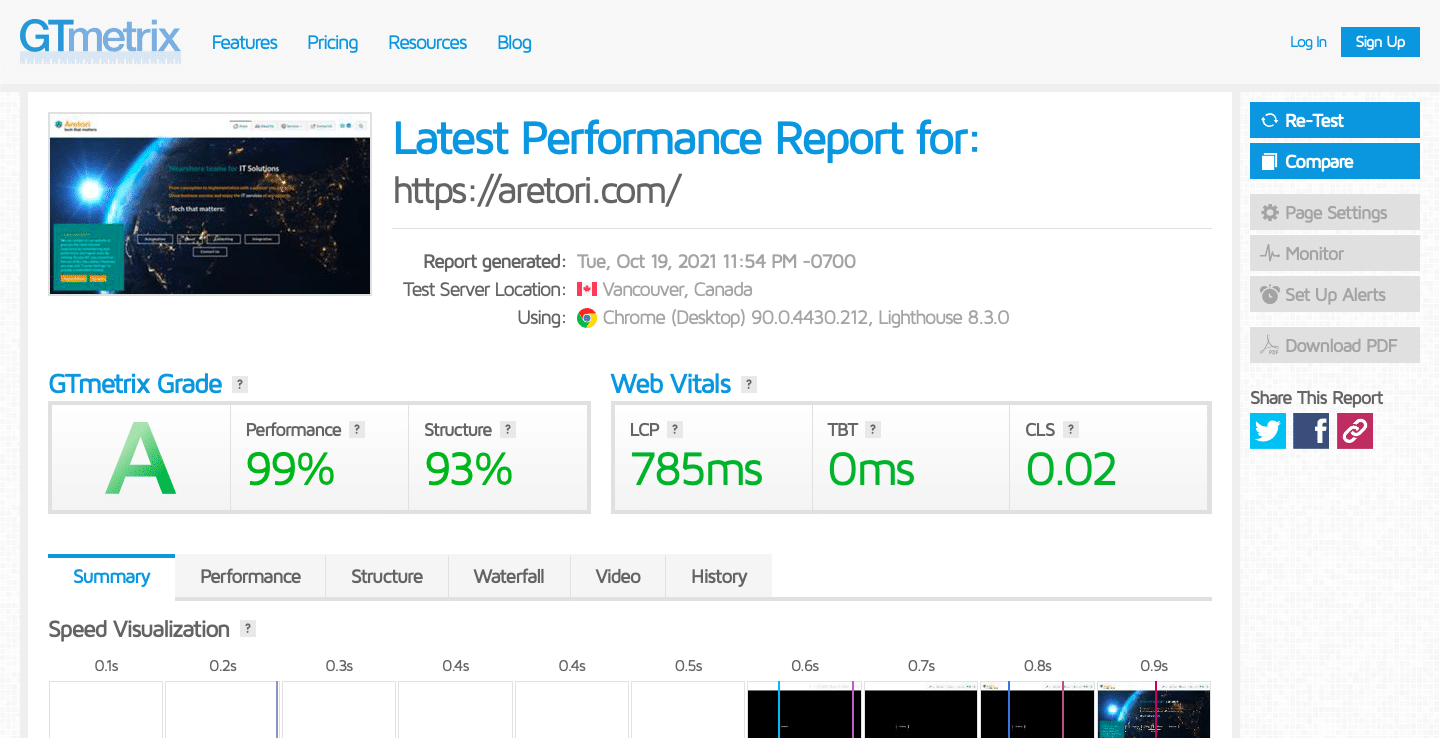Click the grade A letter
Viewport: 1440px width, 738px height.
pyautogui.click(x=141, y=460)
